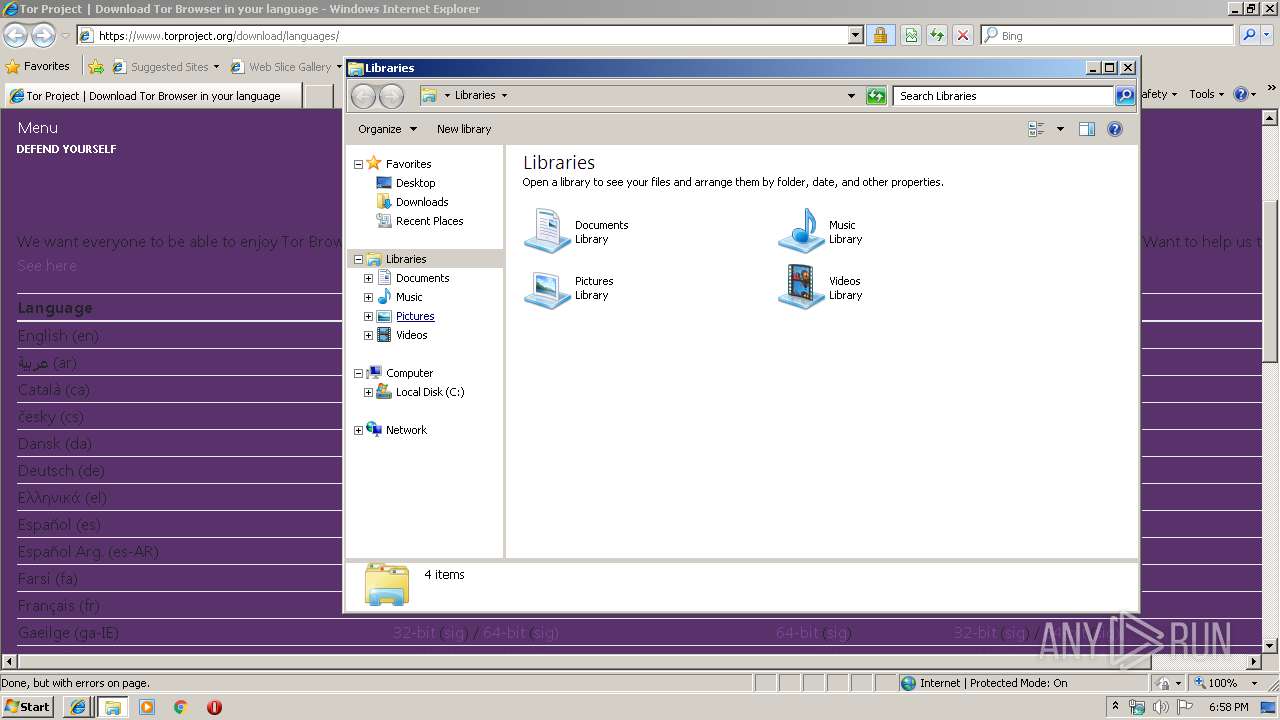The height and width of the screenshot is (720, 1280).
Task: Collapse the Libraries tree group
Action: coord(358,259)
